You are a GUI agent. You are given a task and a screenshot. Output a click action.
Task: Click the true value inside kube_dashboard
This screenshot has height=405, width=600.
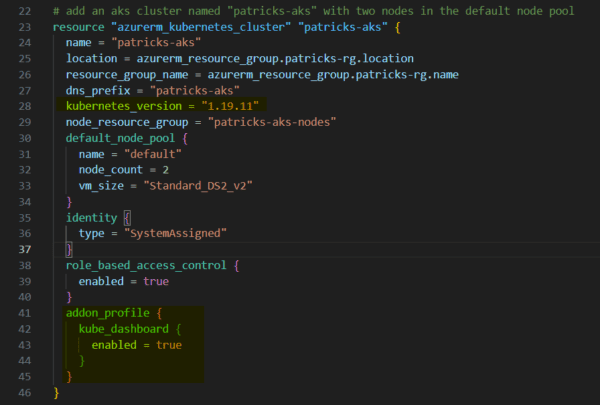[x=168, y=344]
